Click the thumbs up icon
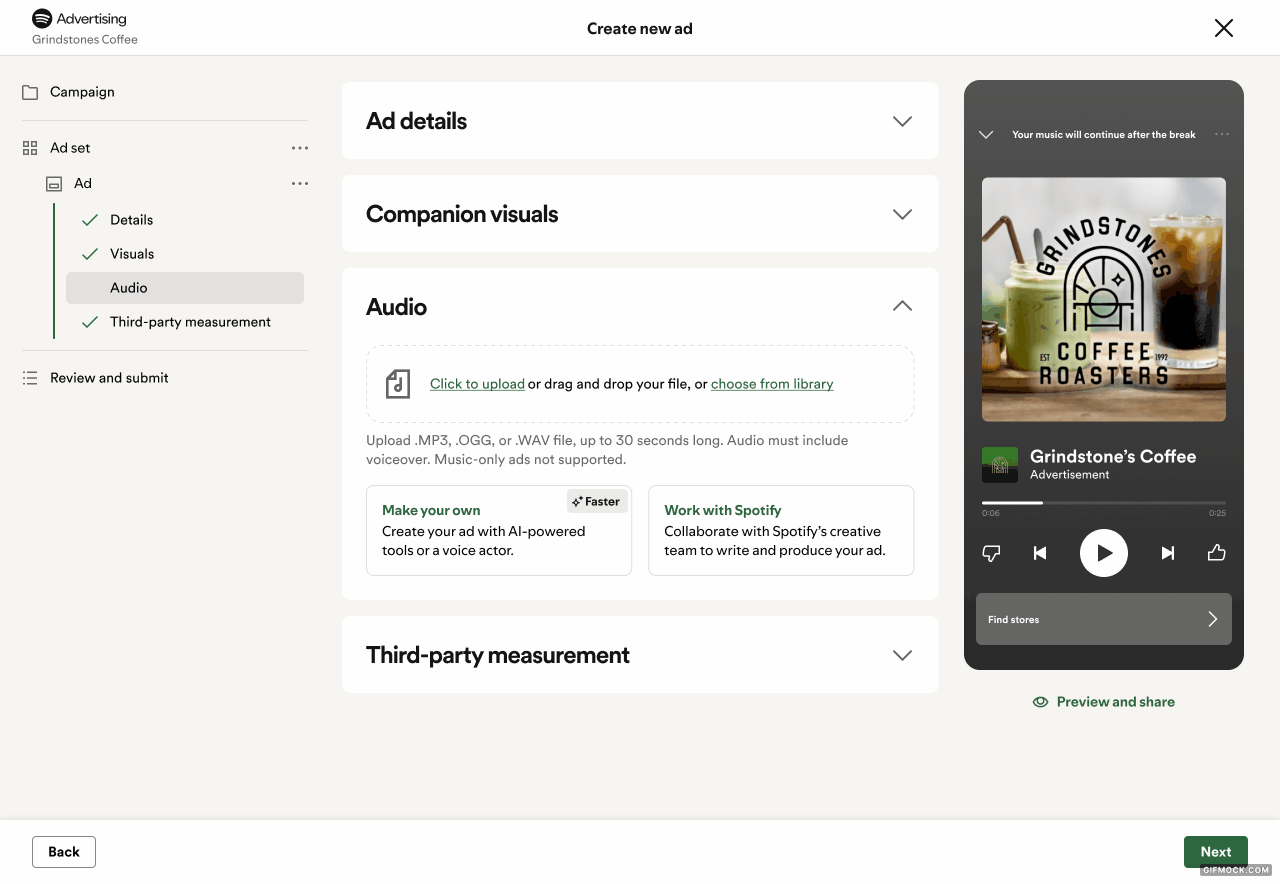 coord(1216,552)
